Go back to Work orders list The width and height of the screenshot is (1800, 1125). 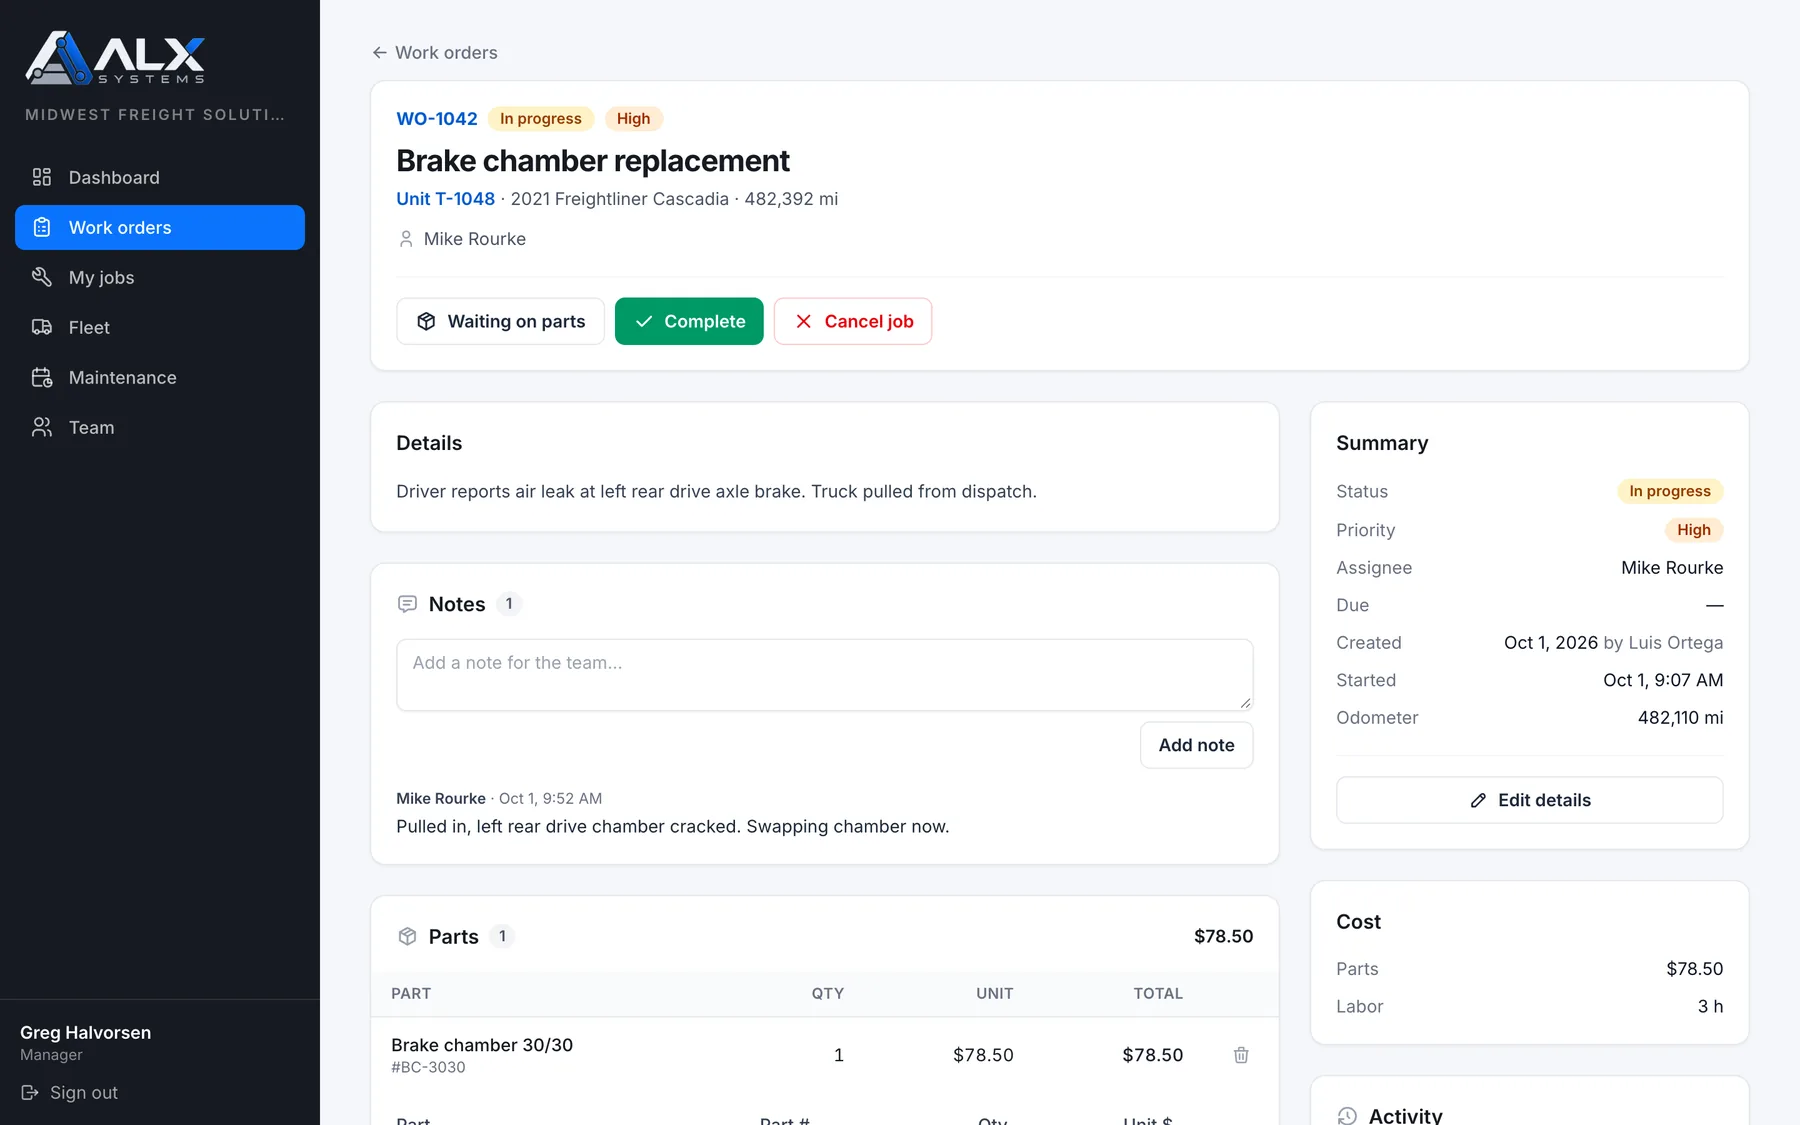[435, 52]
